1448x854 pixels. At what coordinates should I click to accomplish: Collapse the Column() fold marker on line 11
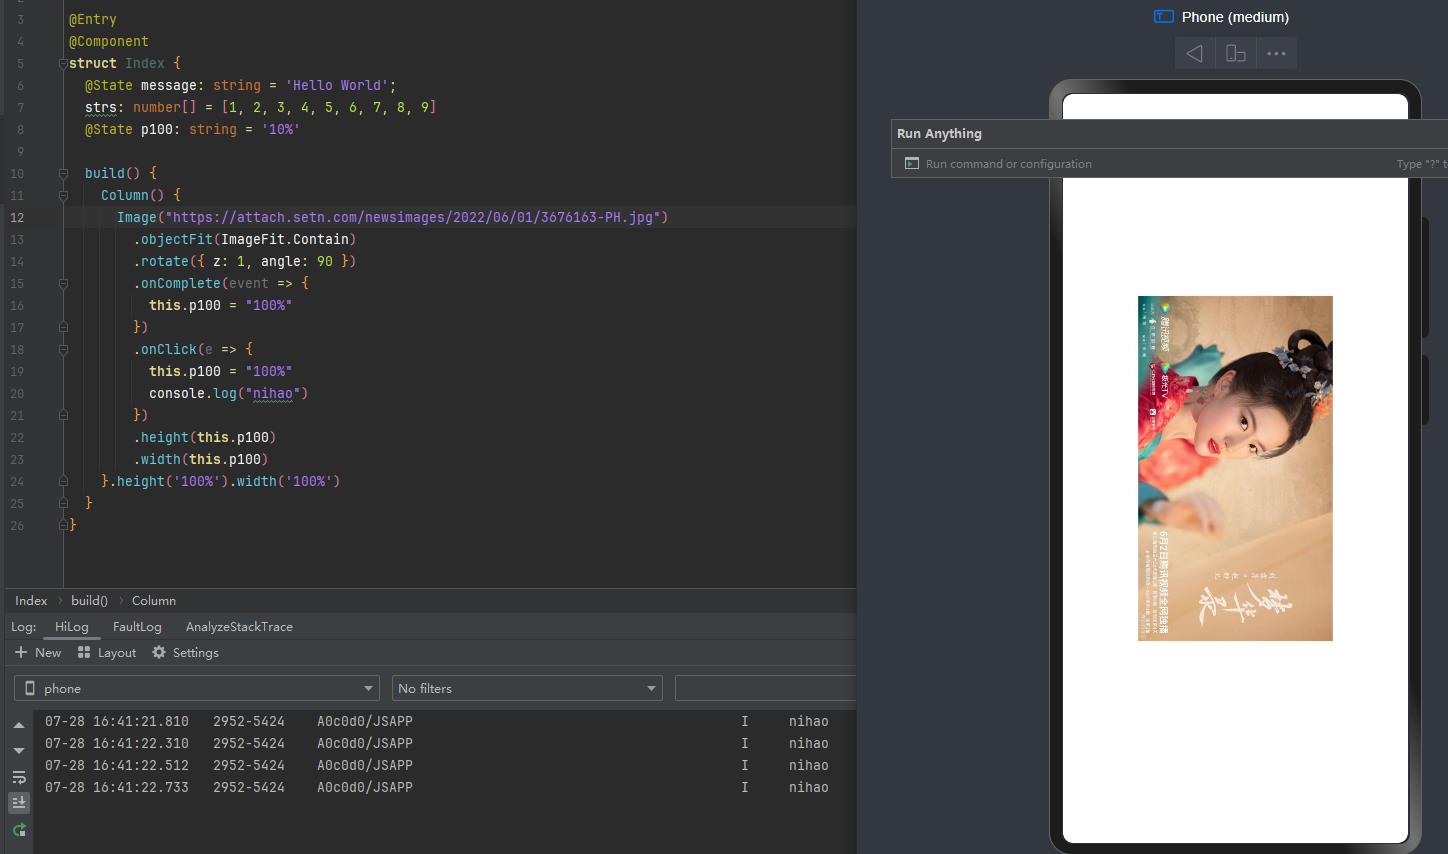point(63,195)
